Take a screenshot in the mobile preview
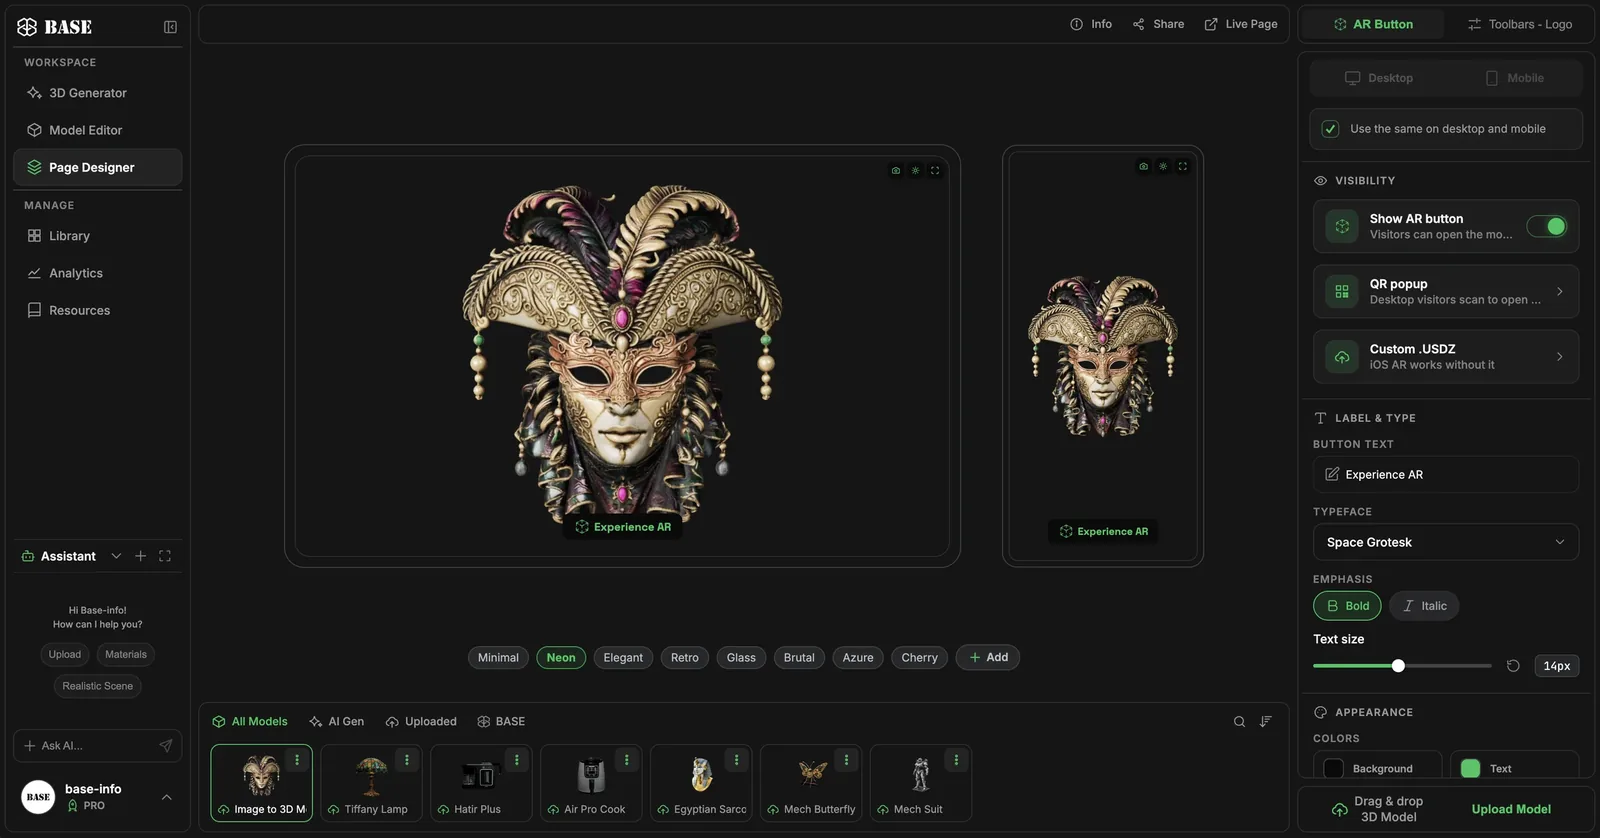The height and width of the screenshot is (838, 1600). tap(1143, 166)
